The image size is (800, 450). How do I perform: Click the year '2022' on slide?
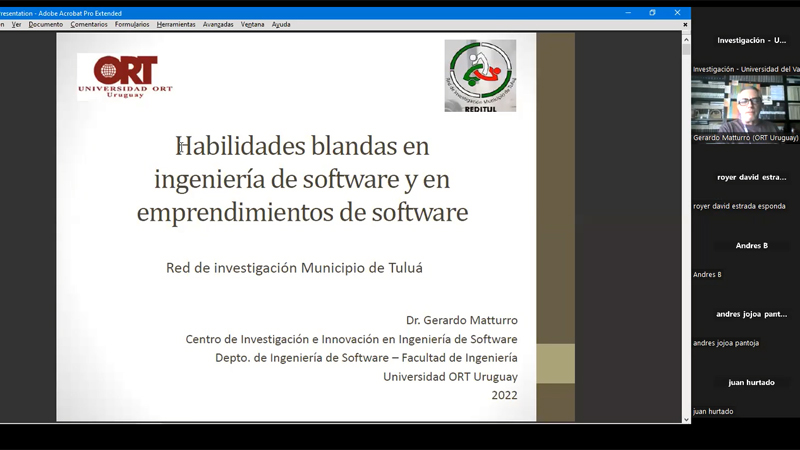point(505,395)
